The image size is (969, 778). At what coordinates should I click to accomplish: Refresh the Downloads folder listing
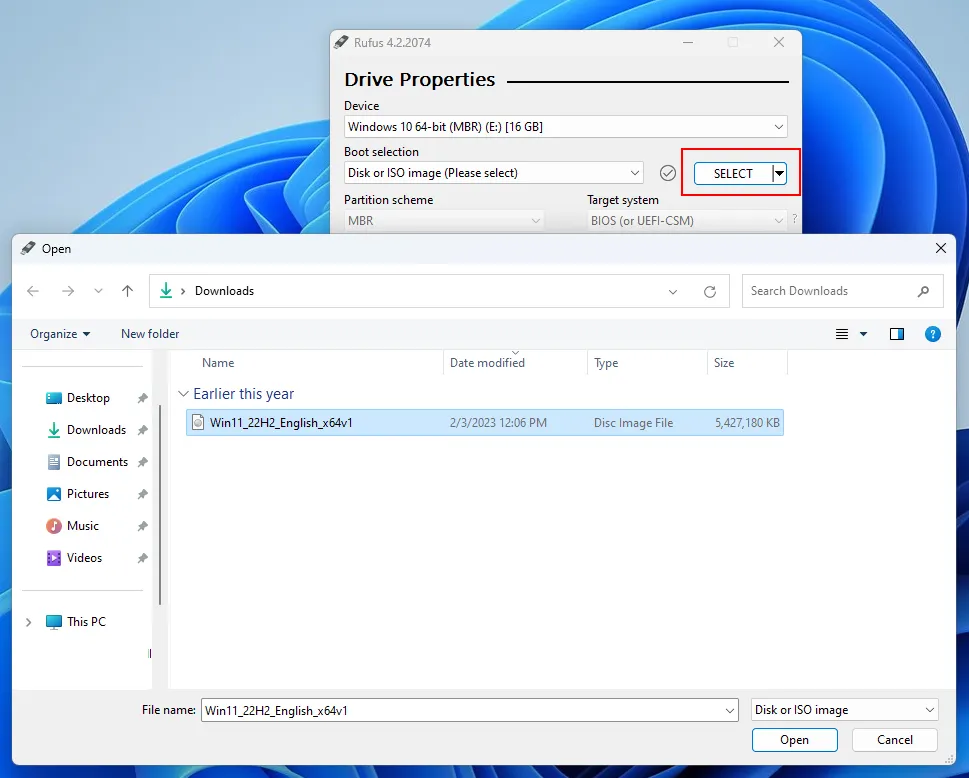click(710, 292)
